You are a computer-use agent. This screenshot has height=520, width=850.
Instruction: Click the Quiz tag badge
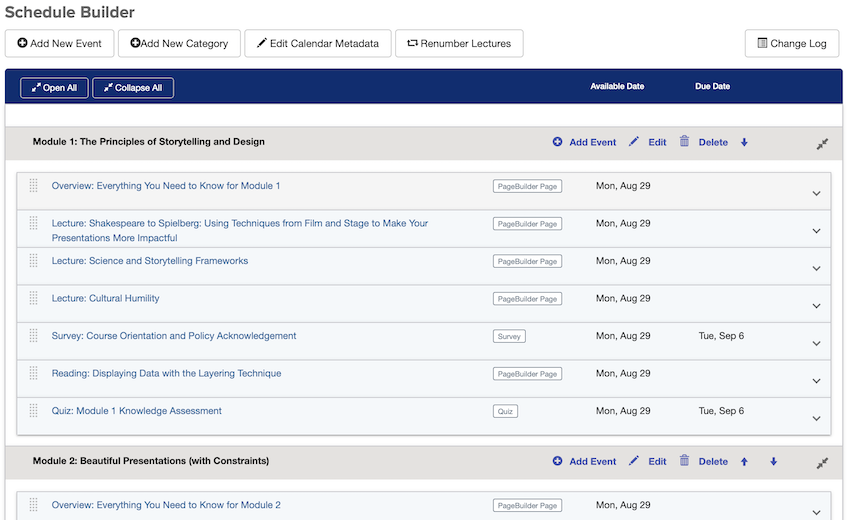click(505, 411)
